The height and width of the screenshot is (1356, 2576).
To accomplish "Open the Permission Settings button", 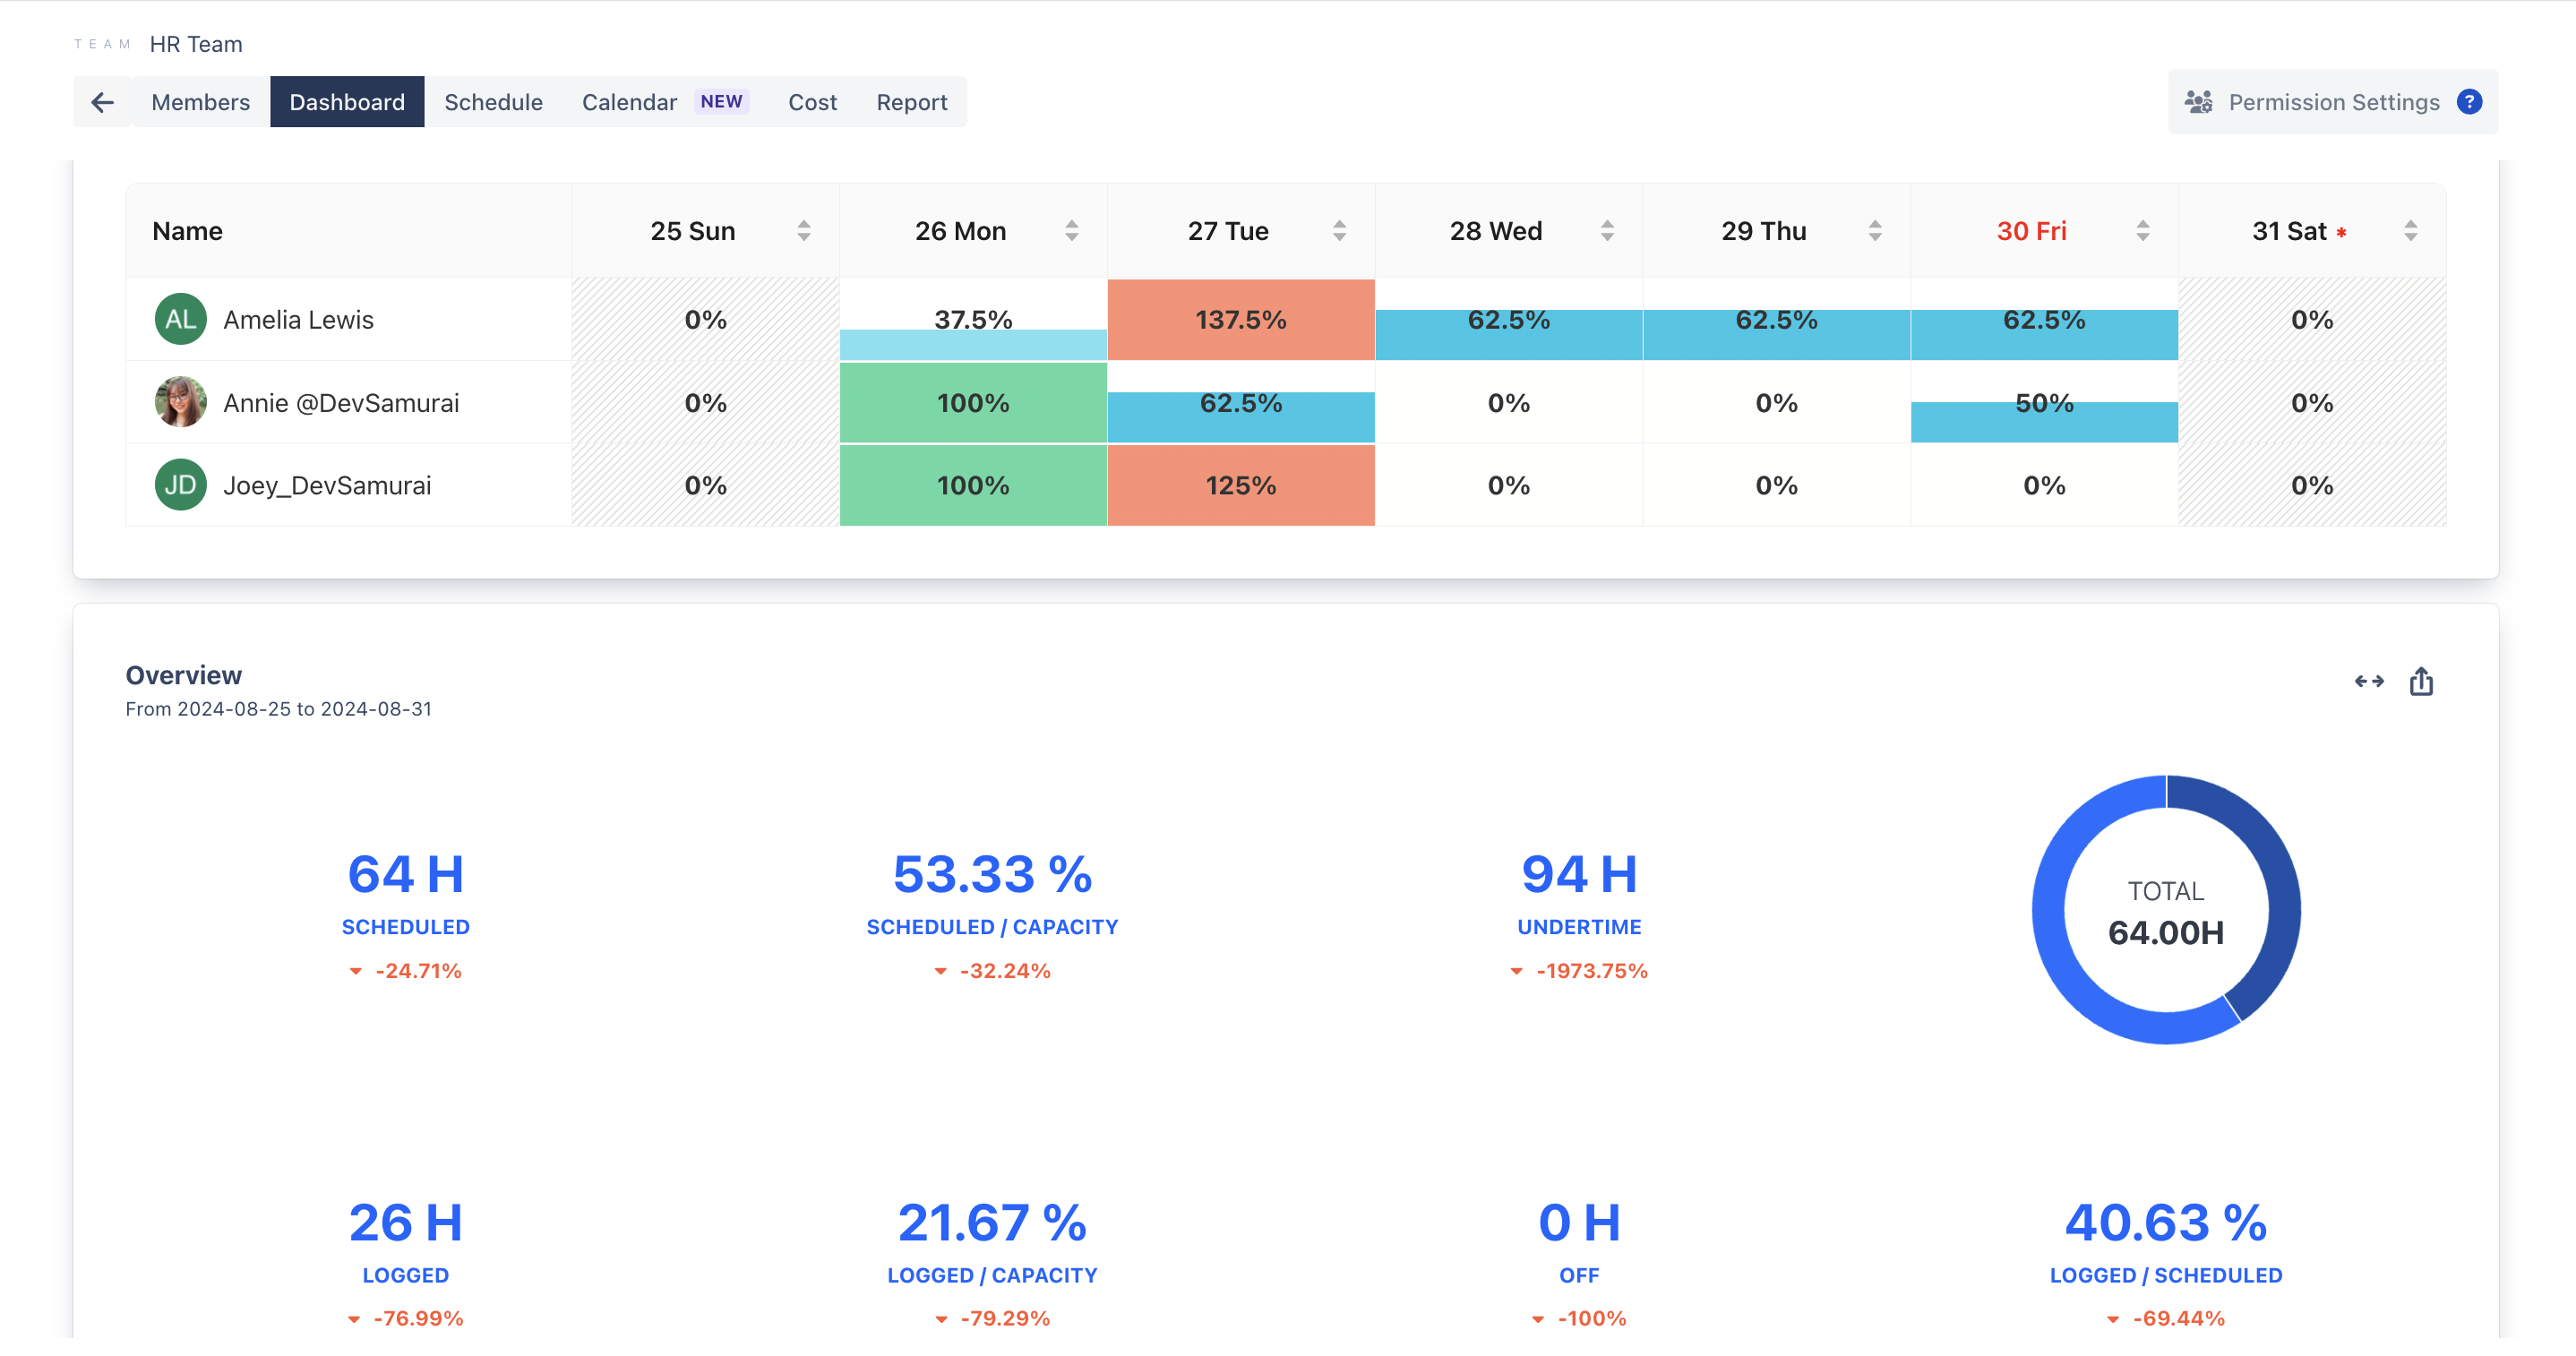I will click(x=2333, y=102).
